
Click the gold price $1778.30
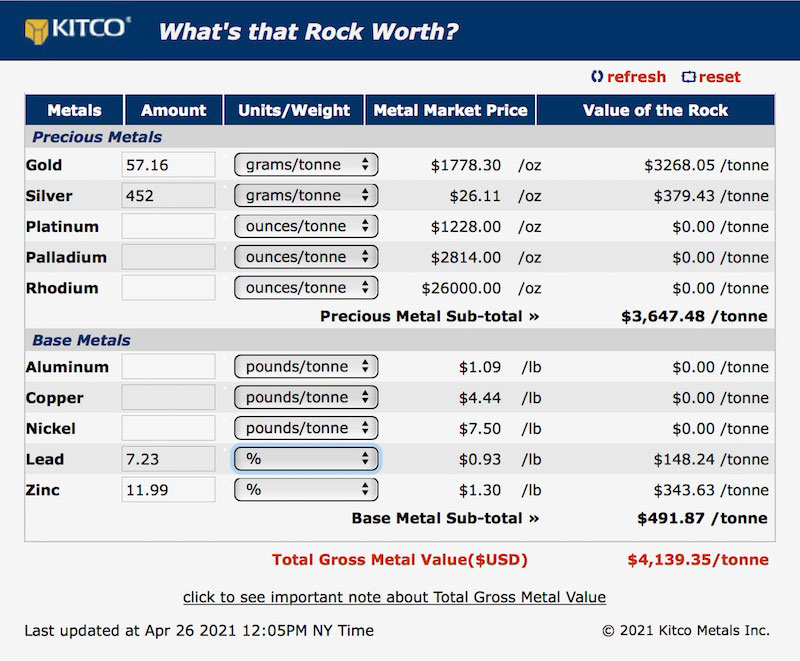point(466,165)
